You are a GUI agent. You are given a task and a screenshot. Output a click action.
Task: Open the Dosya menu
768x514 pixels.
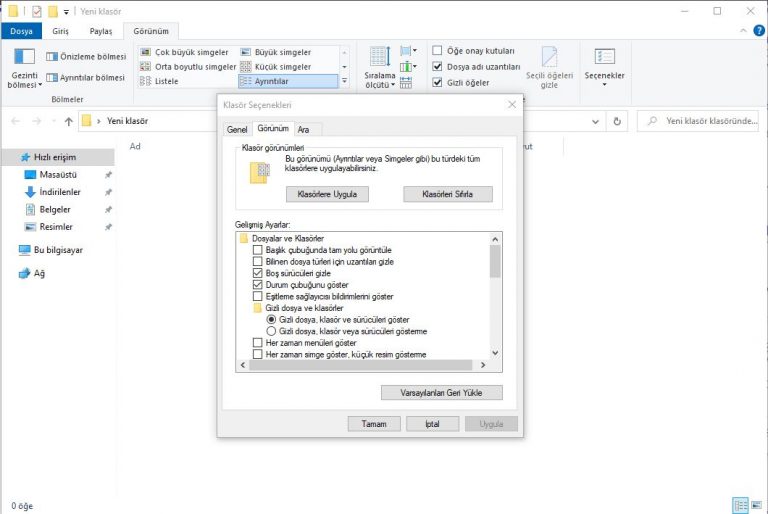21,31
